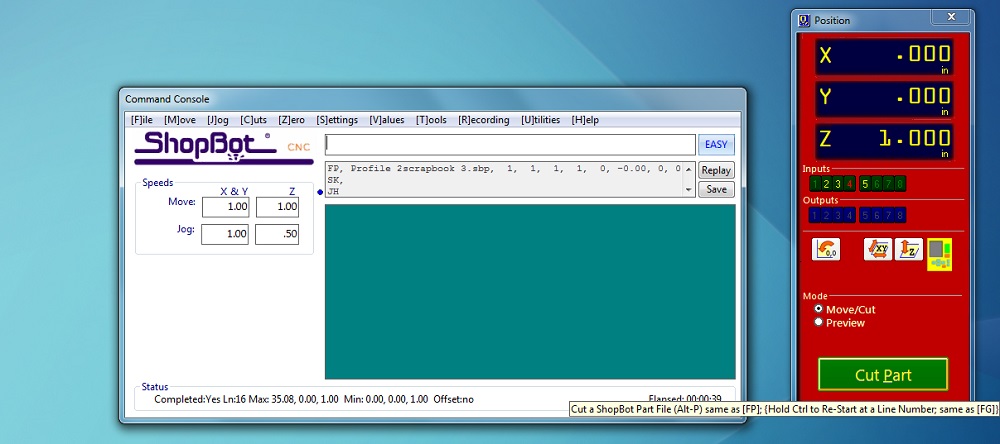The height and width of the screenshot is (444, 1000).
Task: Click the Y position readout
Action: (884, 99)
